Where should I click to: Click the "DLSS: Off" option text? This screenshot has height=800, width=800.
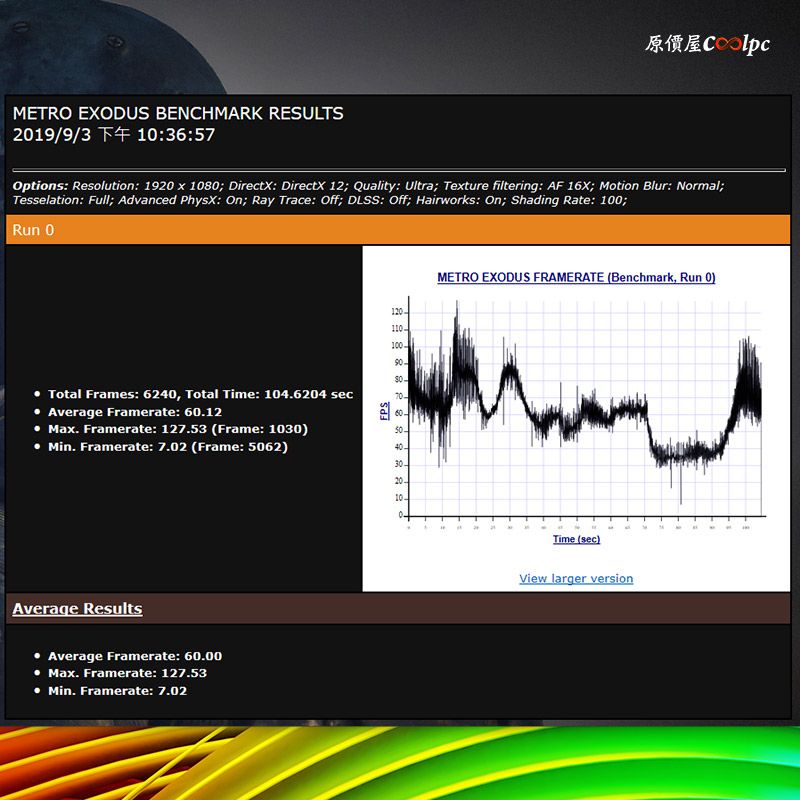pos(378,200)
